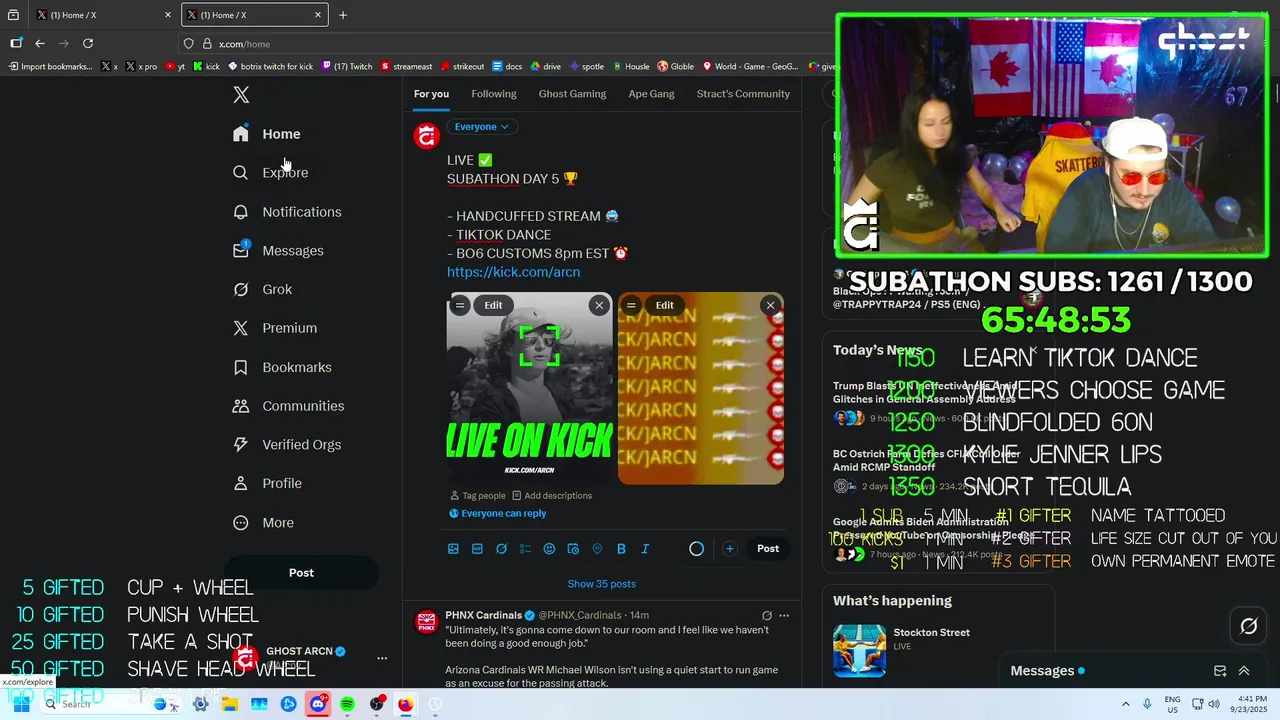The image size is (1280, 720).
Task: Click the Grok enhance icon in composer toolbar
Action: click(x=501, y=549)
